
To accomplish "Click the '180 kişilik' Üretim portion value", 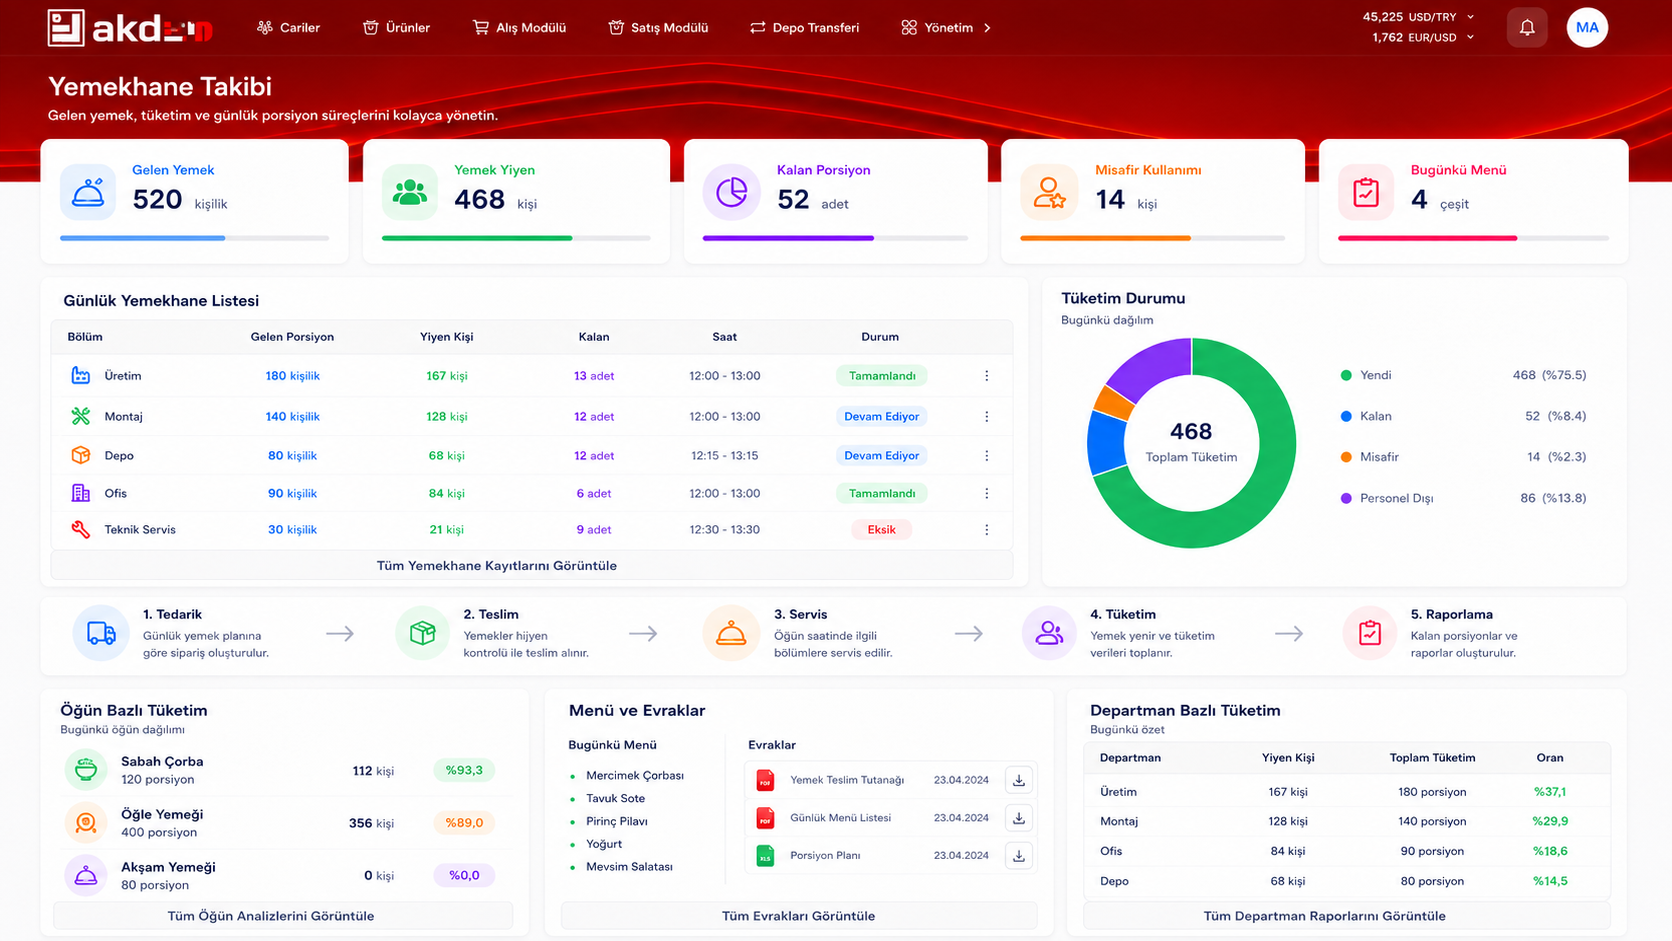I will pos(292,376).
